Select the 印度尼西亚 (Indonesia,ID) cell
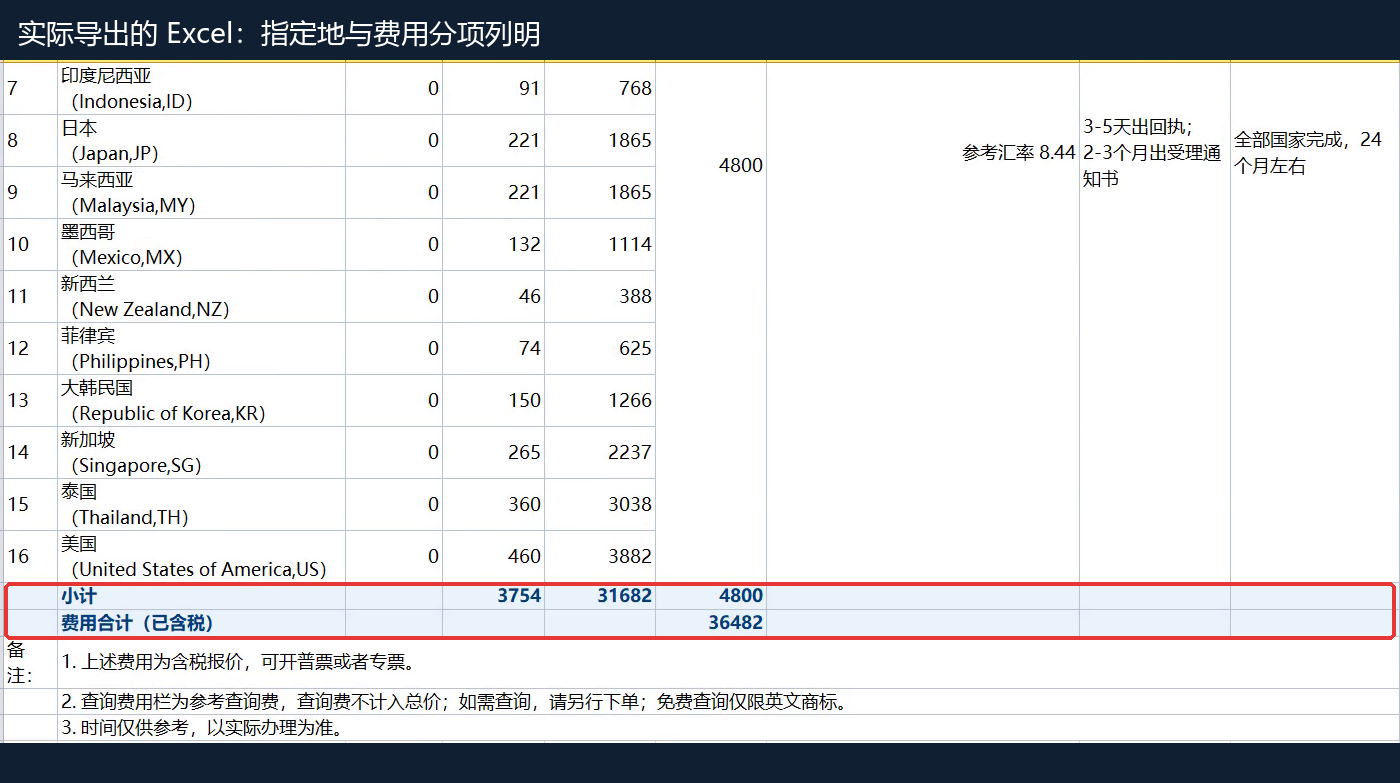The image size is (1400, 783). coord(201,88)
